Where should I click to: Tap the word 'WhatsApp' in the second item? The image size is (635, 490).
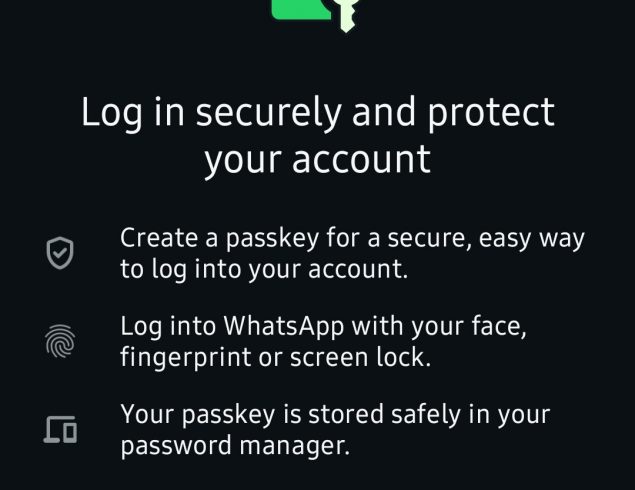tap(284, 326)
